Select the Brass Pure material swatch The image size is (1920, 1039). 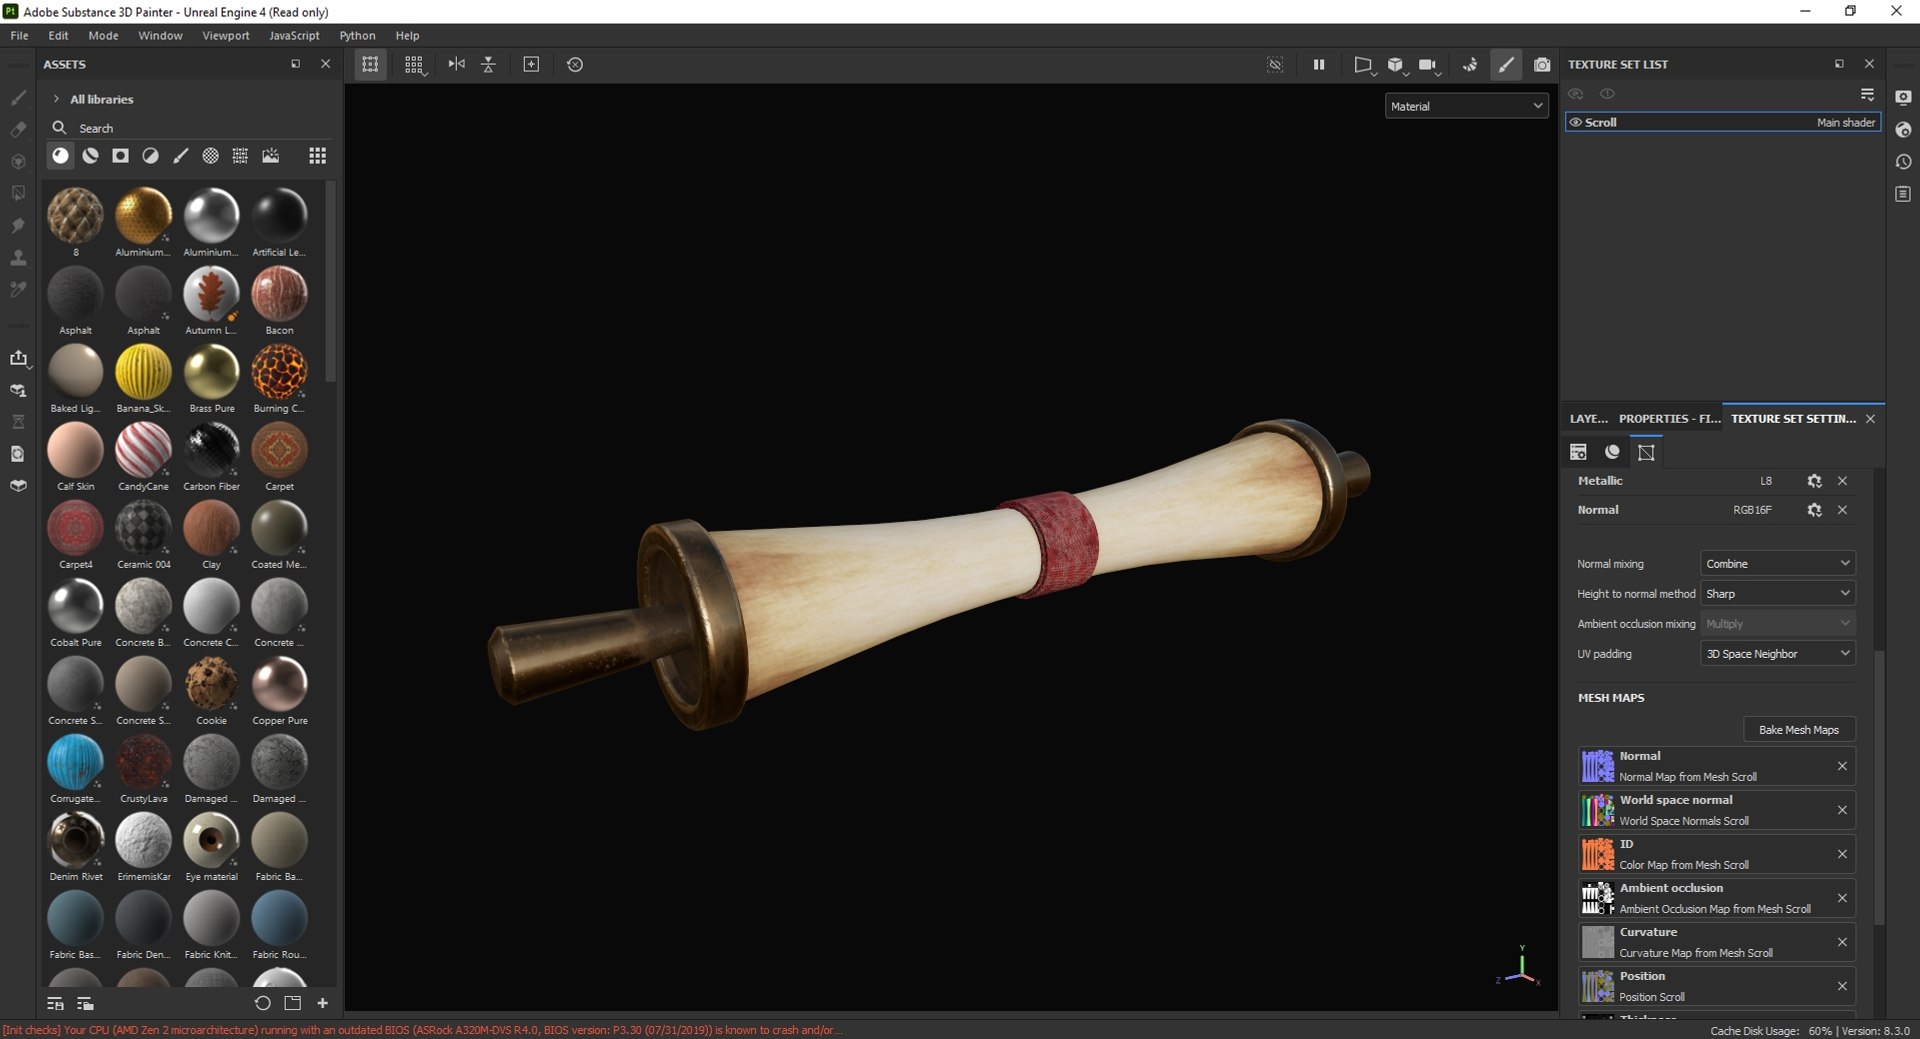click(x=212, y=372)
